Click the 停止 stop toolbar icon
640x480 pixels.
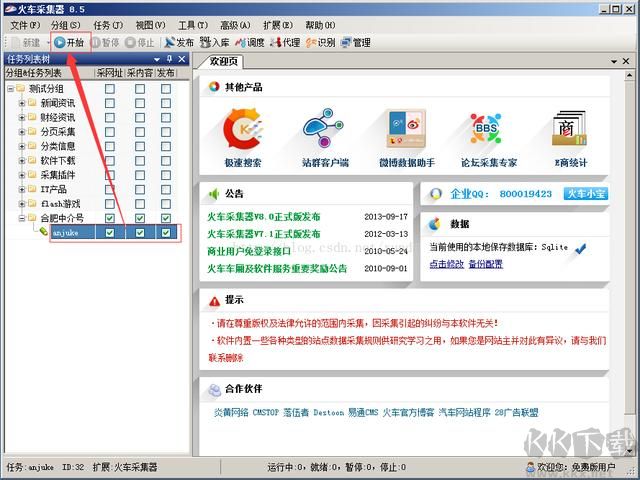pyautogui.click(x=131, y=42)
